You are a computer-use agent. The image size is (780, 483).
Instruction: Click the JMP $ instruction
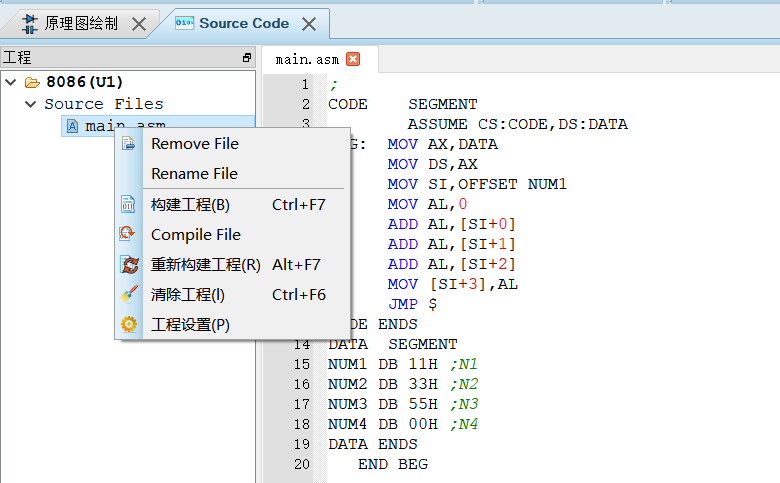tap(412, 304)
